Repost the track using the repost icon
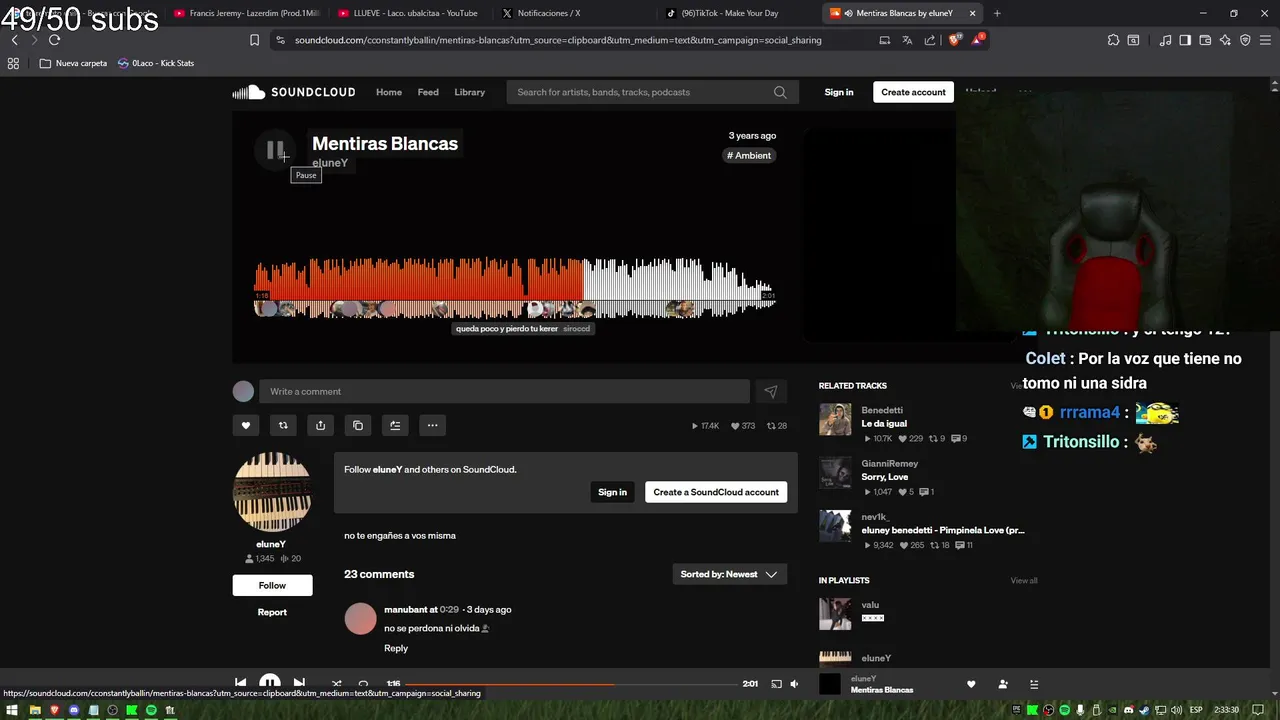 pos(283,425)
